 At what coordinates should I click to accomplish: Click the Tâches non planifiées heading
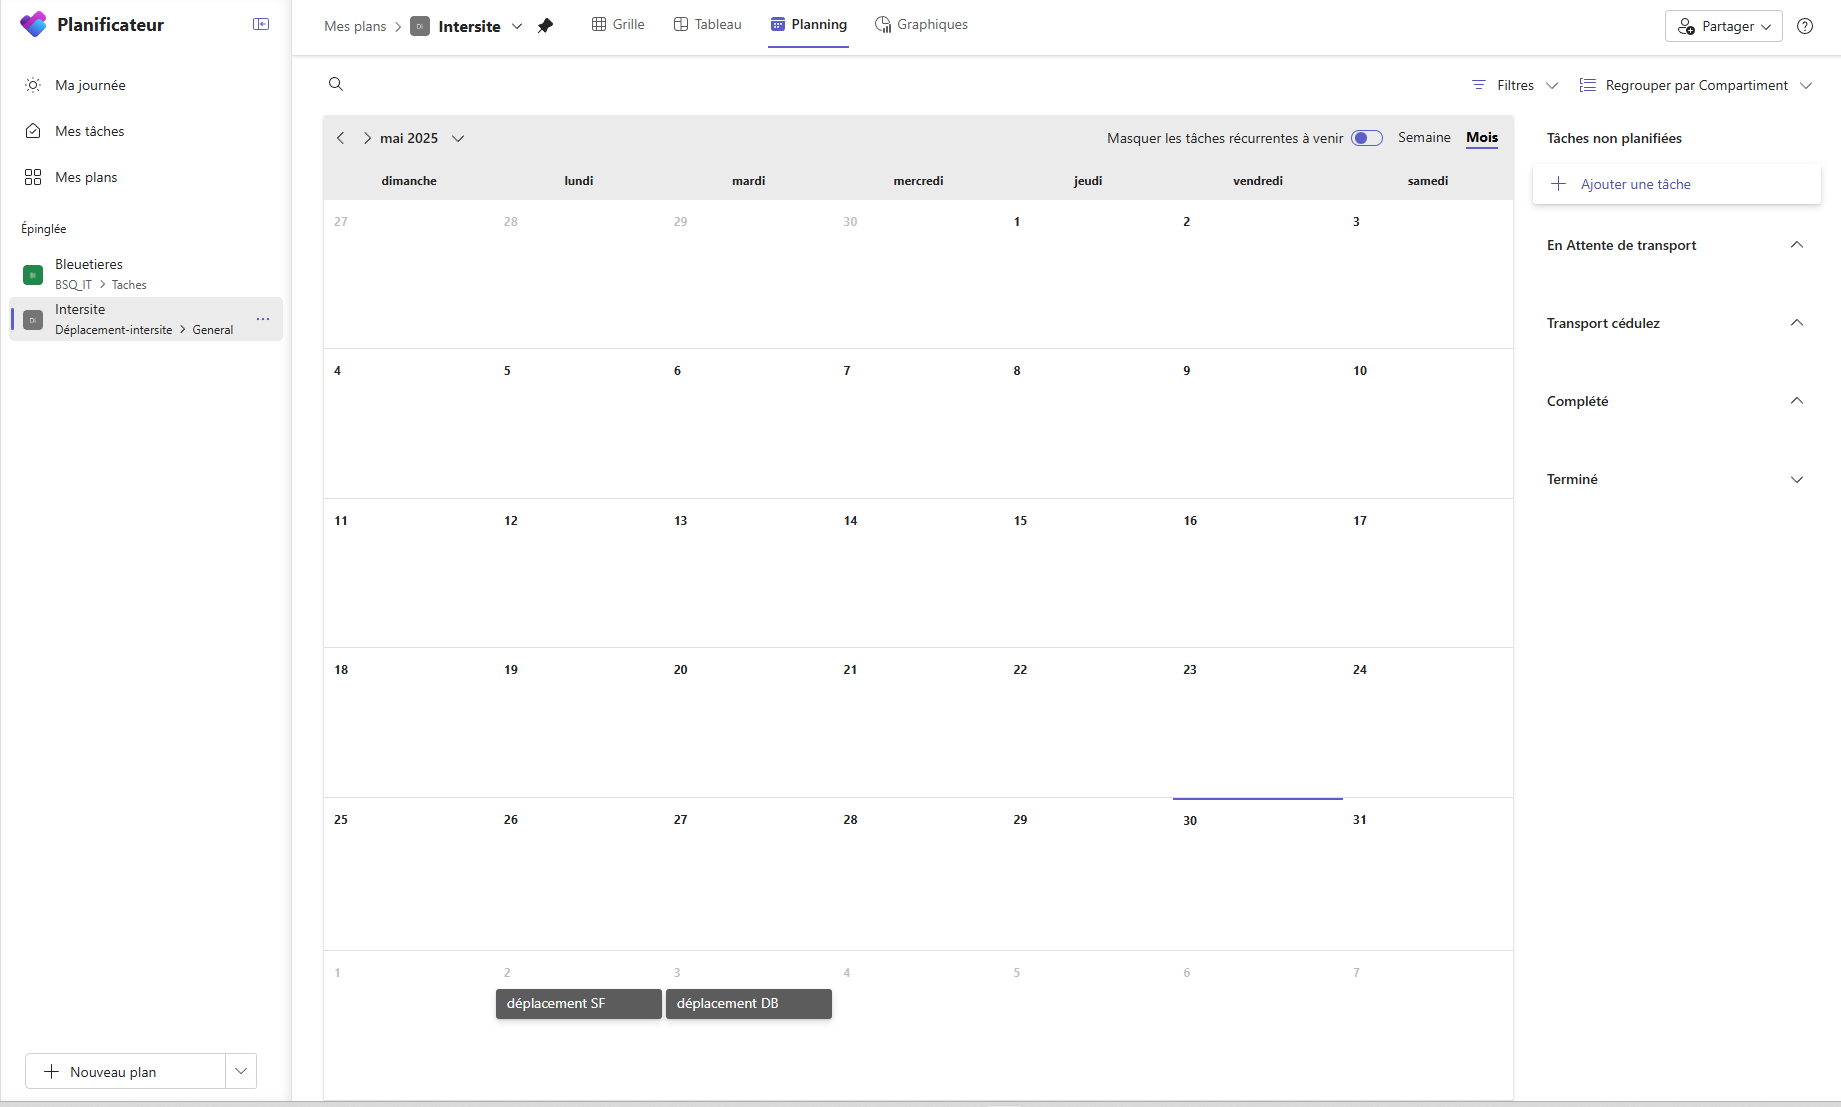coord(1614,138)
